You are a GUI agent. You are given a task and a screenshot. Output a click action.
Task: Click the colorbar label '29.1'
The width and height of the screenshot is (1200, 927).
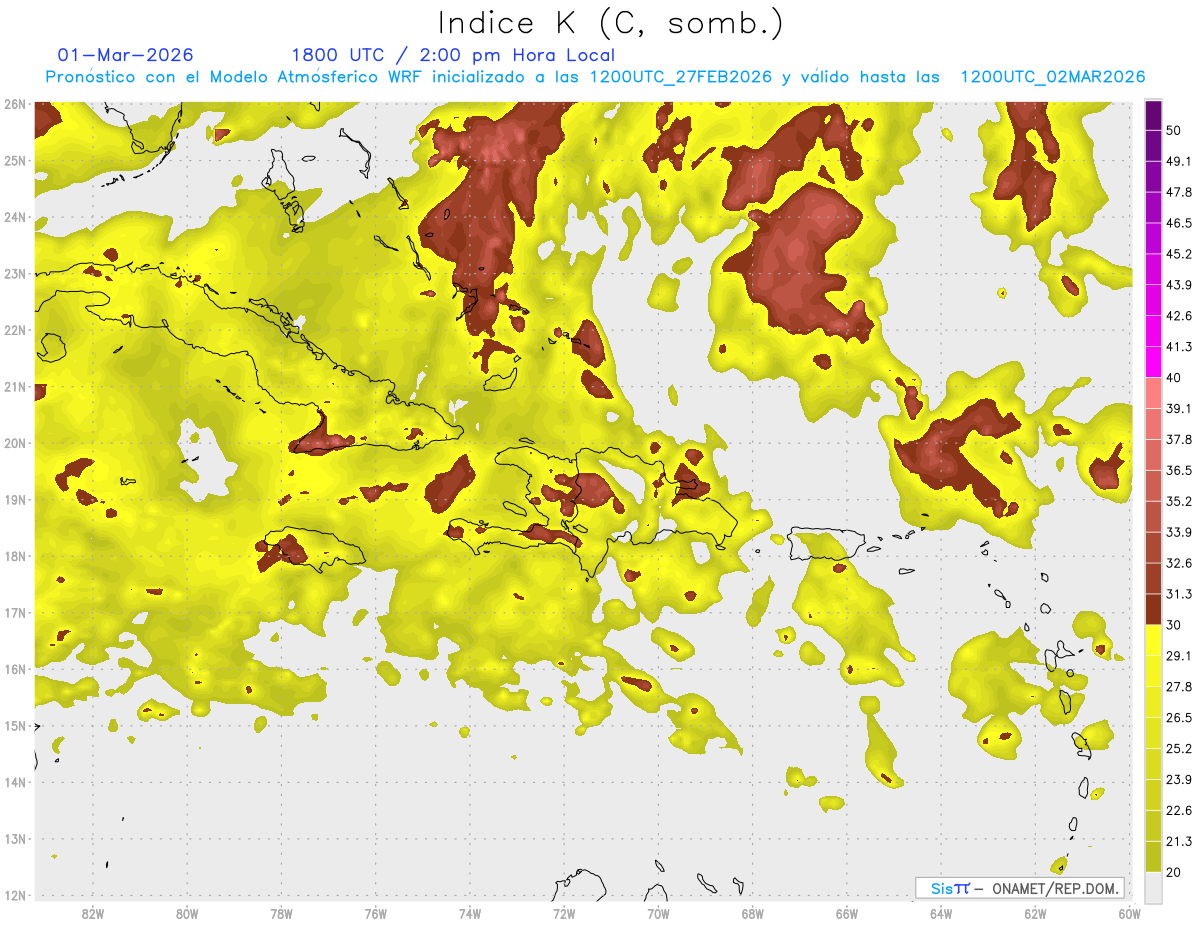click(1179, 656)
